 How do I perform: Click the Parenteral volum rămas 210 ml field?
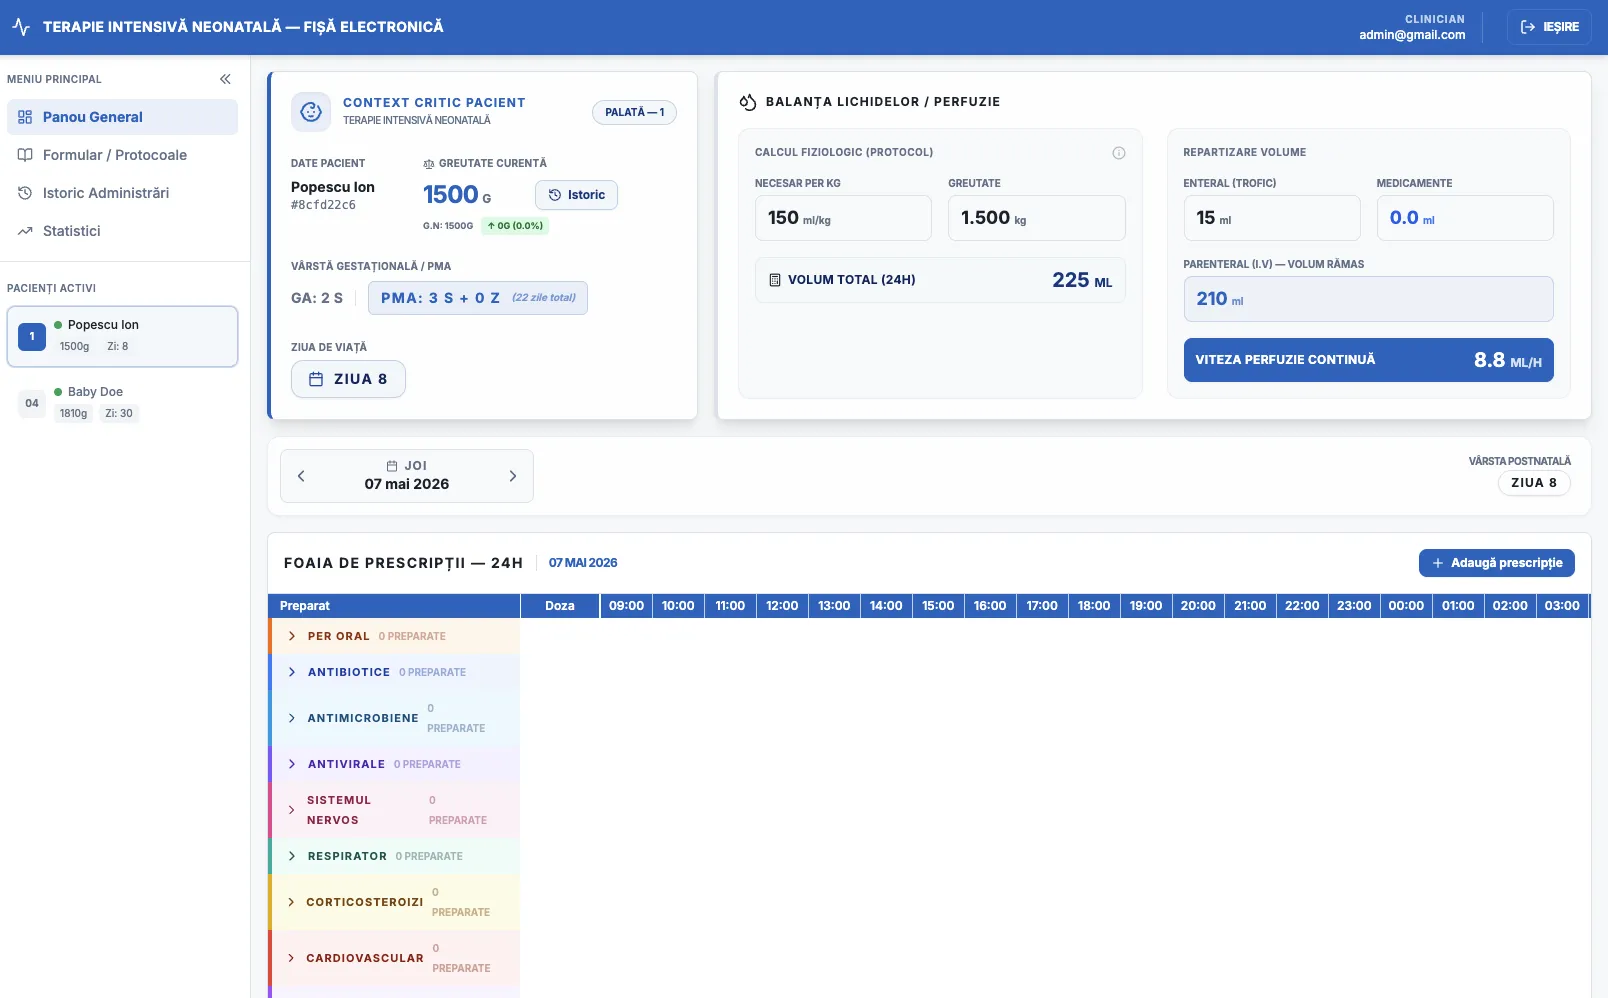click(x=1369, y=299)
